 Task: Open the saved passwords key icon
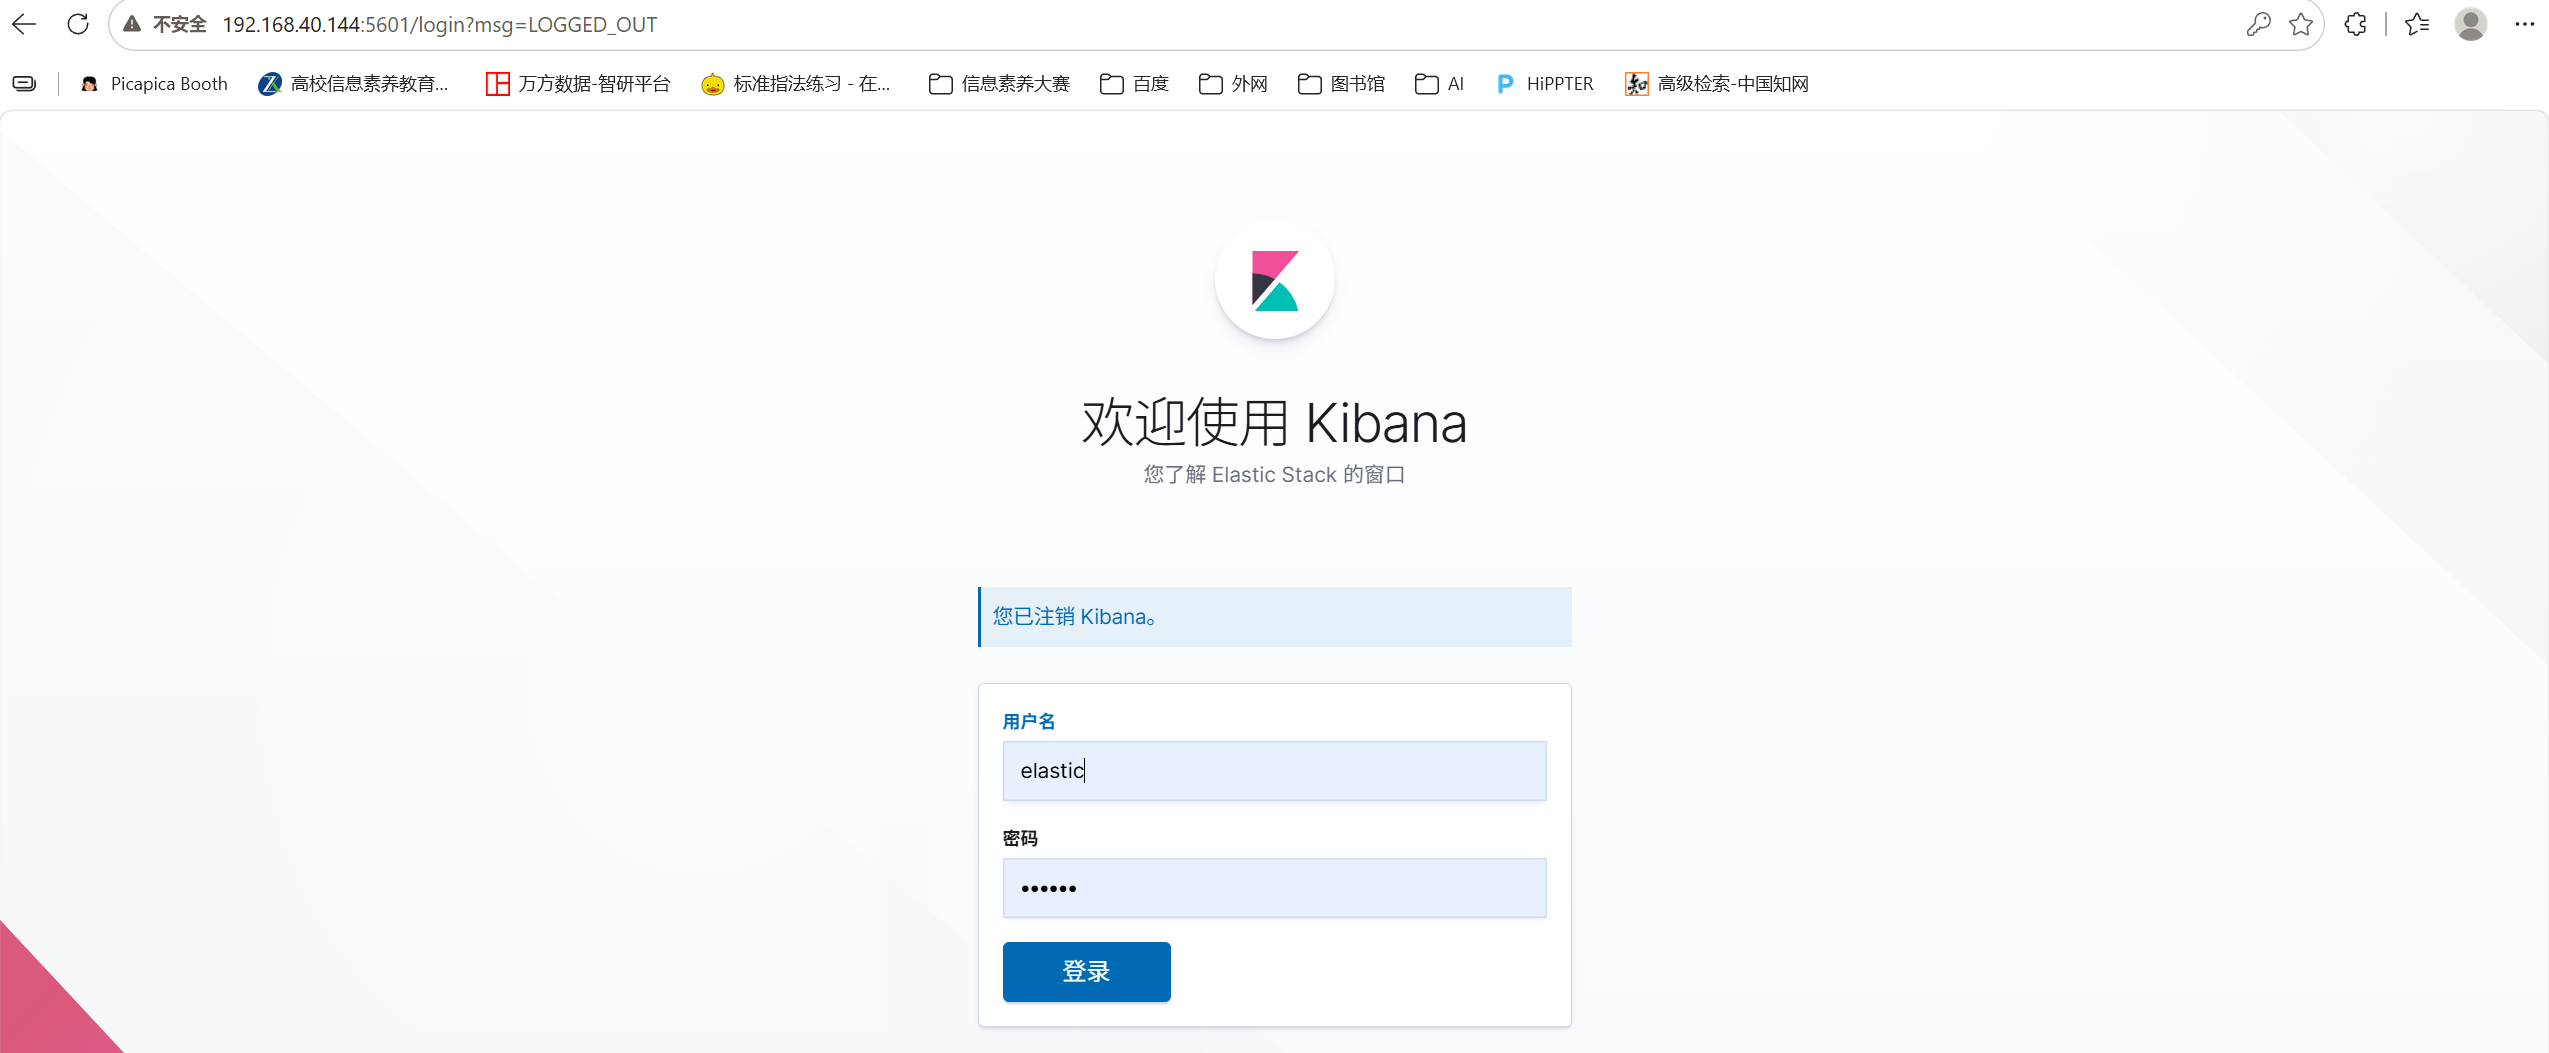[2258, 24]
